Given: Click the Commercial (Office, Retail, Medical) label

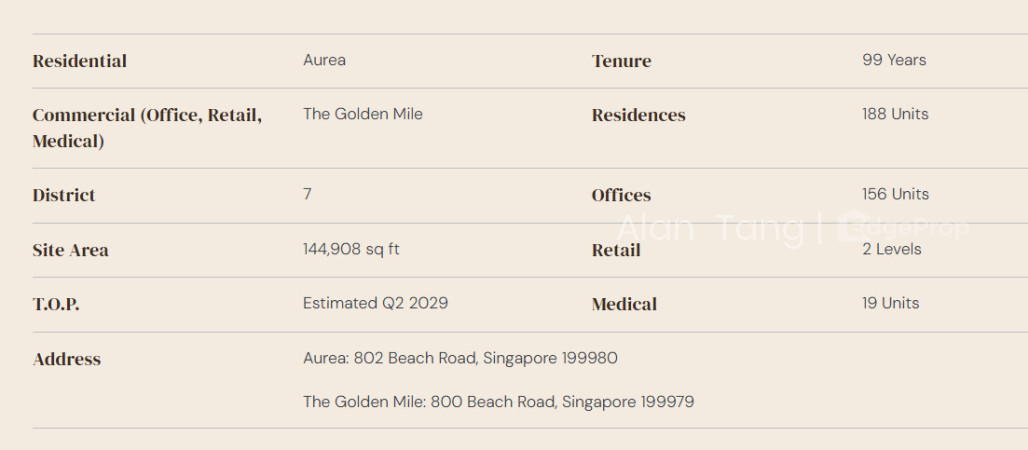Looking at the screenshot, I should tap(148, 128).
